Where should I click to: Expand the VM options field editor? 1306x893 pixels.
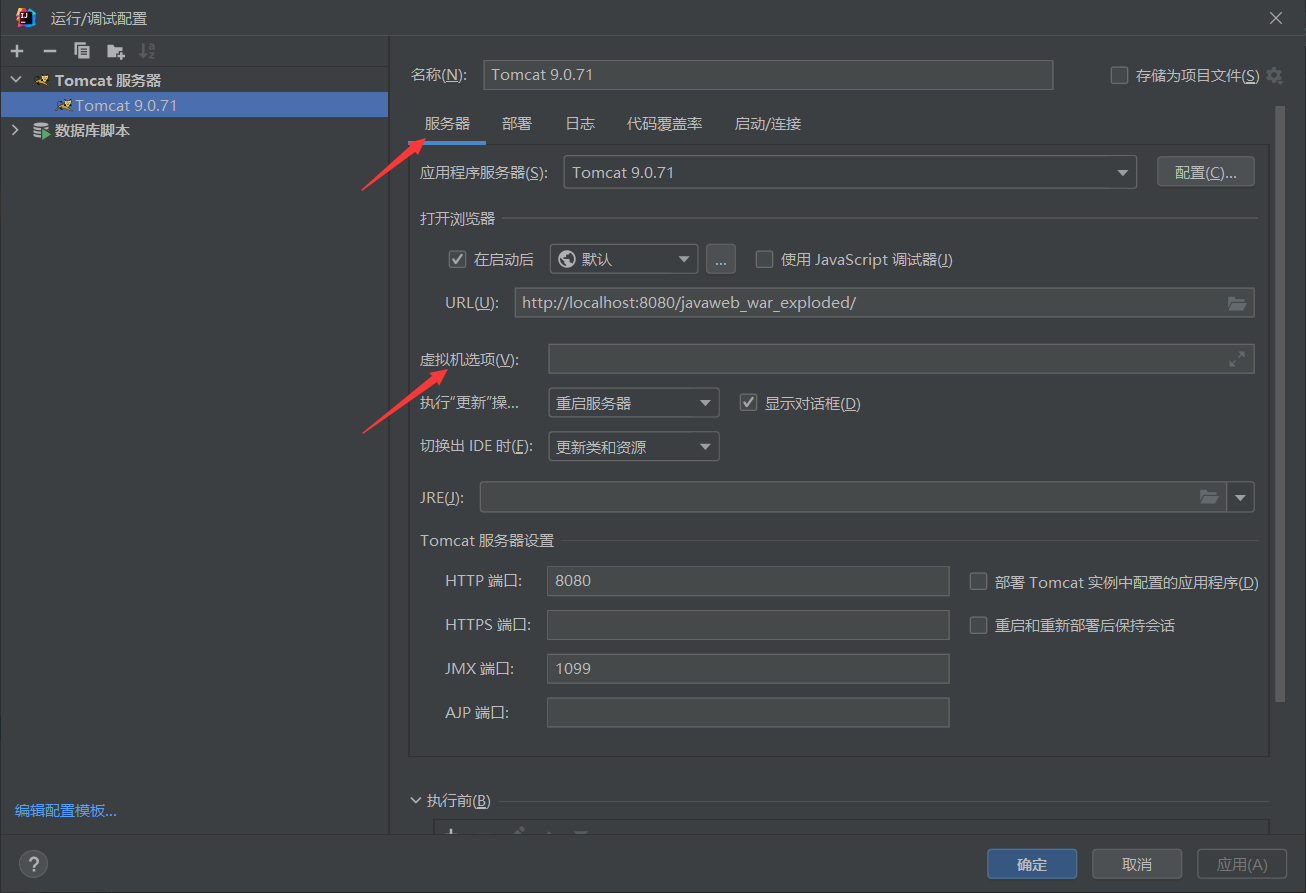(1237, 359)
